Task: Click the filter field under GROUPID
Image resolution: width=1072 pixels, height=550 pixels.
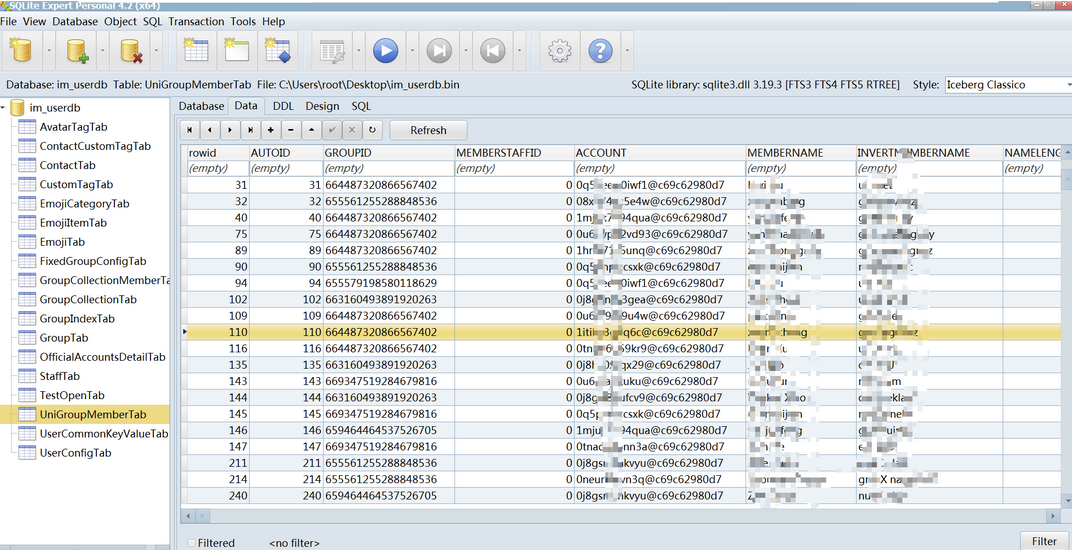Action: click(x=388, y=168)
